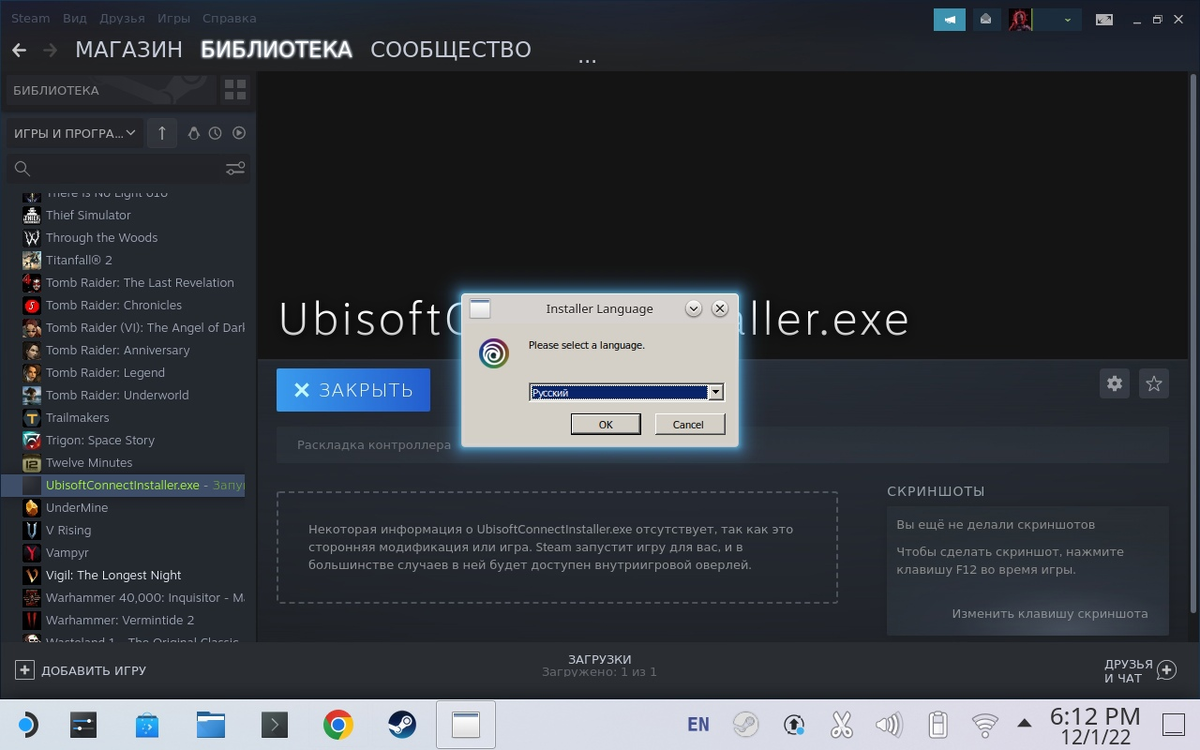Click ДОБАВИТЬ ИГРУ plus button
This screenshot has width=1200, height=750.
[x=80, y=671]
